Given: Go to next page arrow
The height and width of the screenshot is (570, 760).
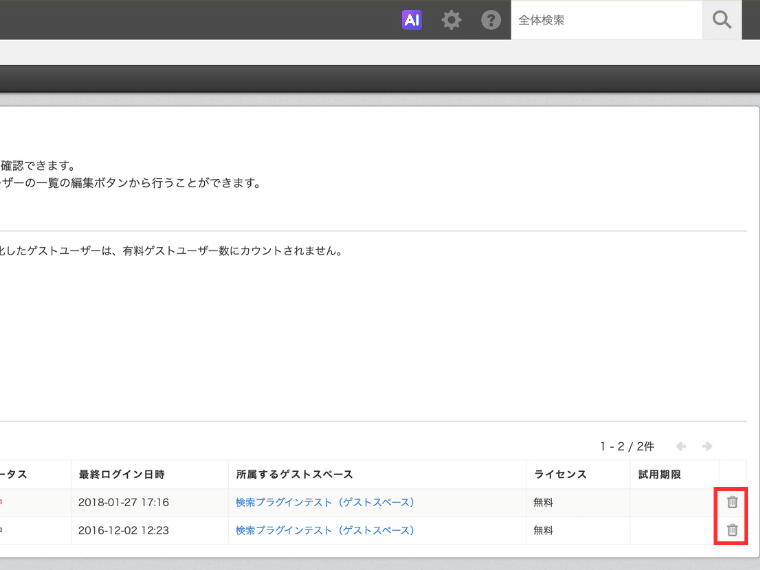Looking at the screenshot, I should click(x=707, y=446).
